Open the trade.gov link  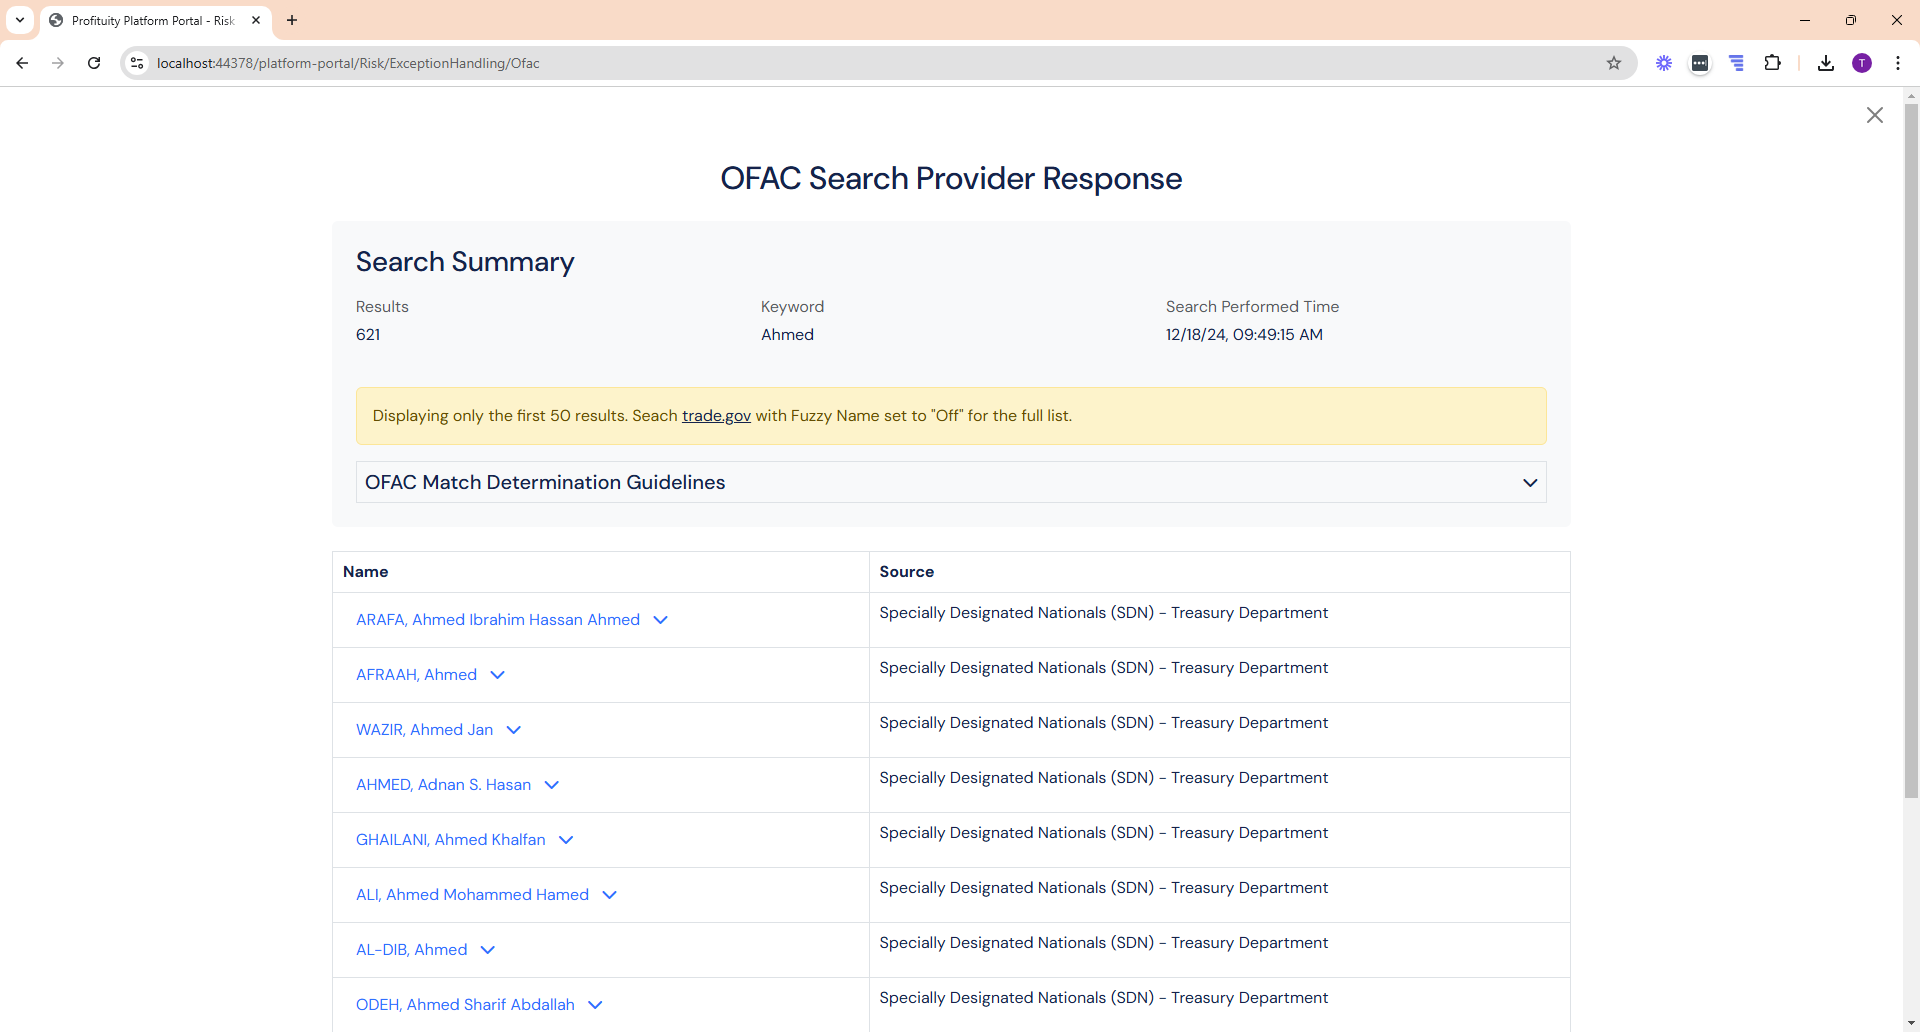[x=716, y=416]
